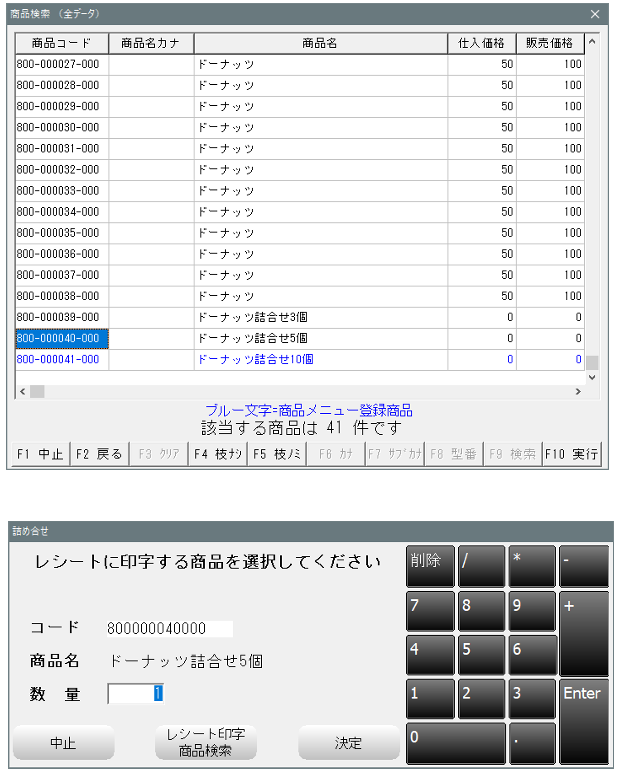Tap the plus key on keypad

pos(583,632)
